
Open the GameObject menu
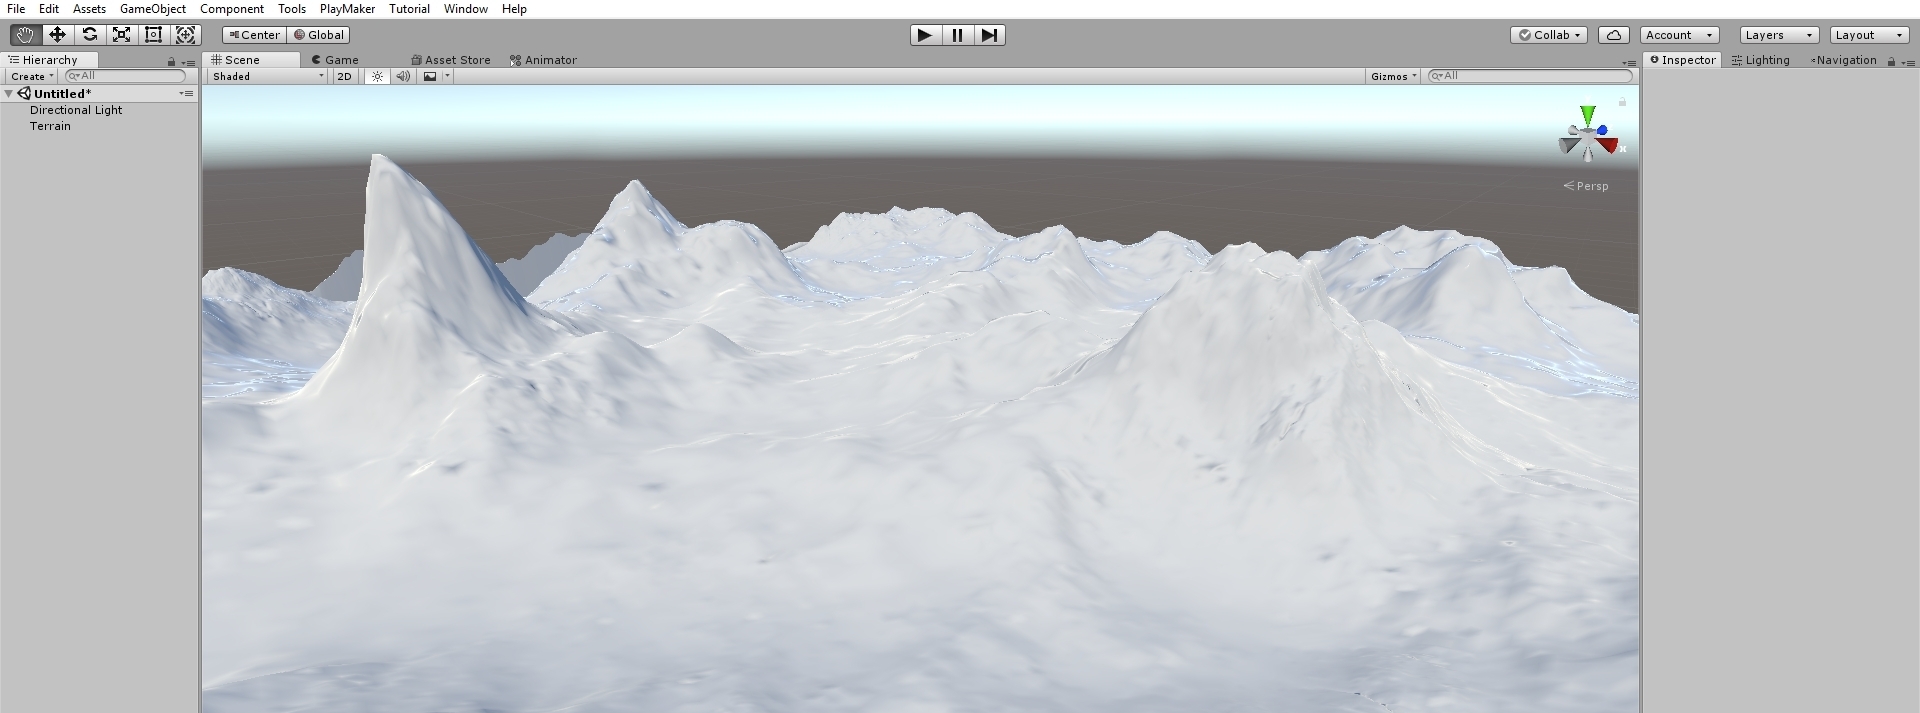(x=152, y=9)
